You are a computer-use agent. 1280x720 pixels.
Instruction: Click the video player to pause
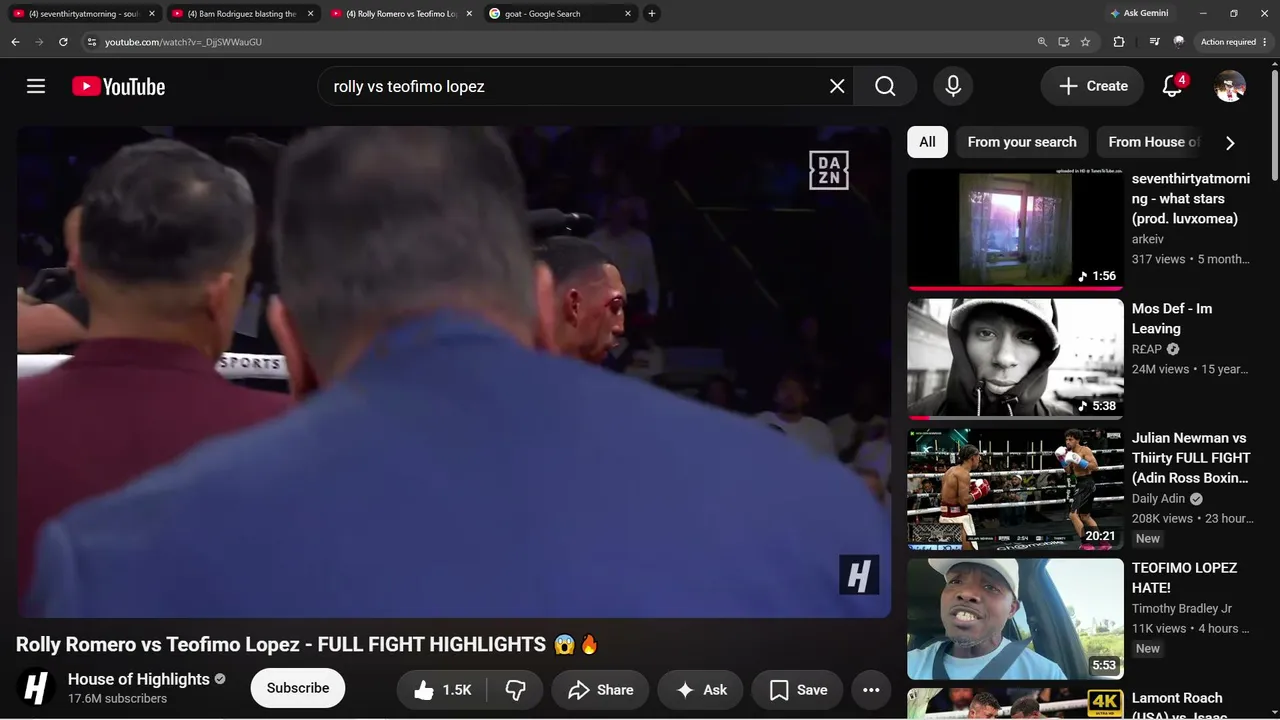[x=453, y=372]
